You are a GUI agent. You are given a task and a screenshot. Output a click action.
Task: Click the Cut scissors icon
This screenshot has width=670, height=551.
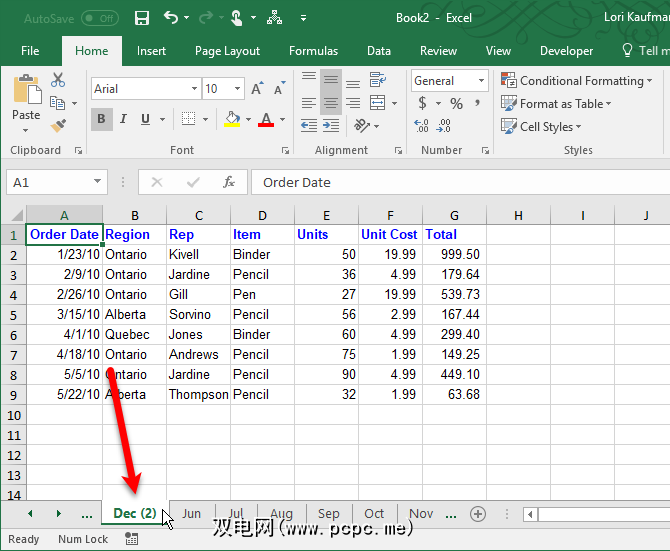point(58,81)
